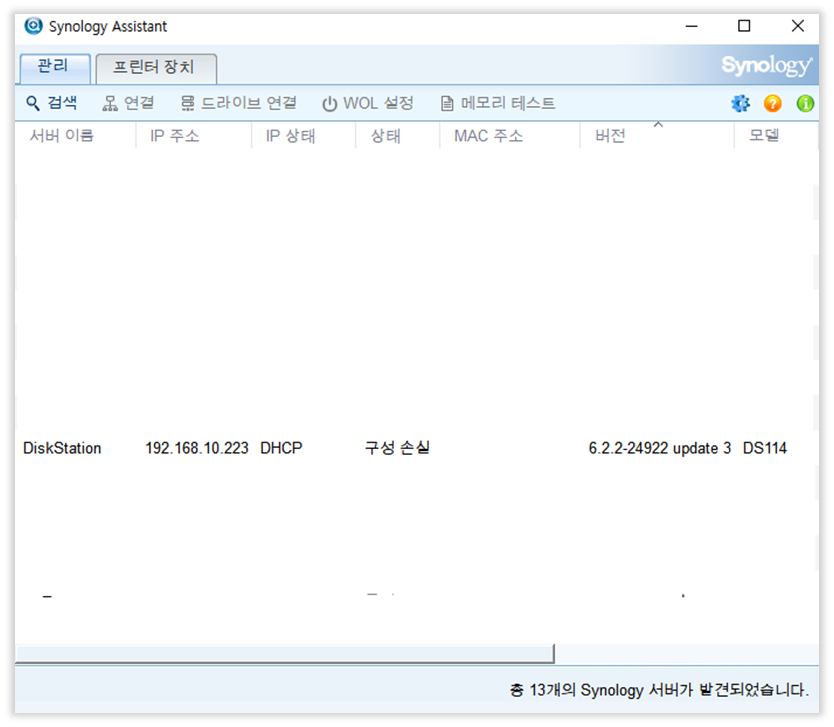Start 메모리 테스트 memory test
Viewport: 834px width, 727px height.
(498, 103)
